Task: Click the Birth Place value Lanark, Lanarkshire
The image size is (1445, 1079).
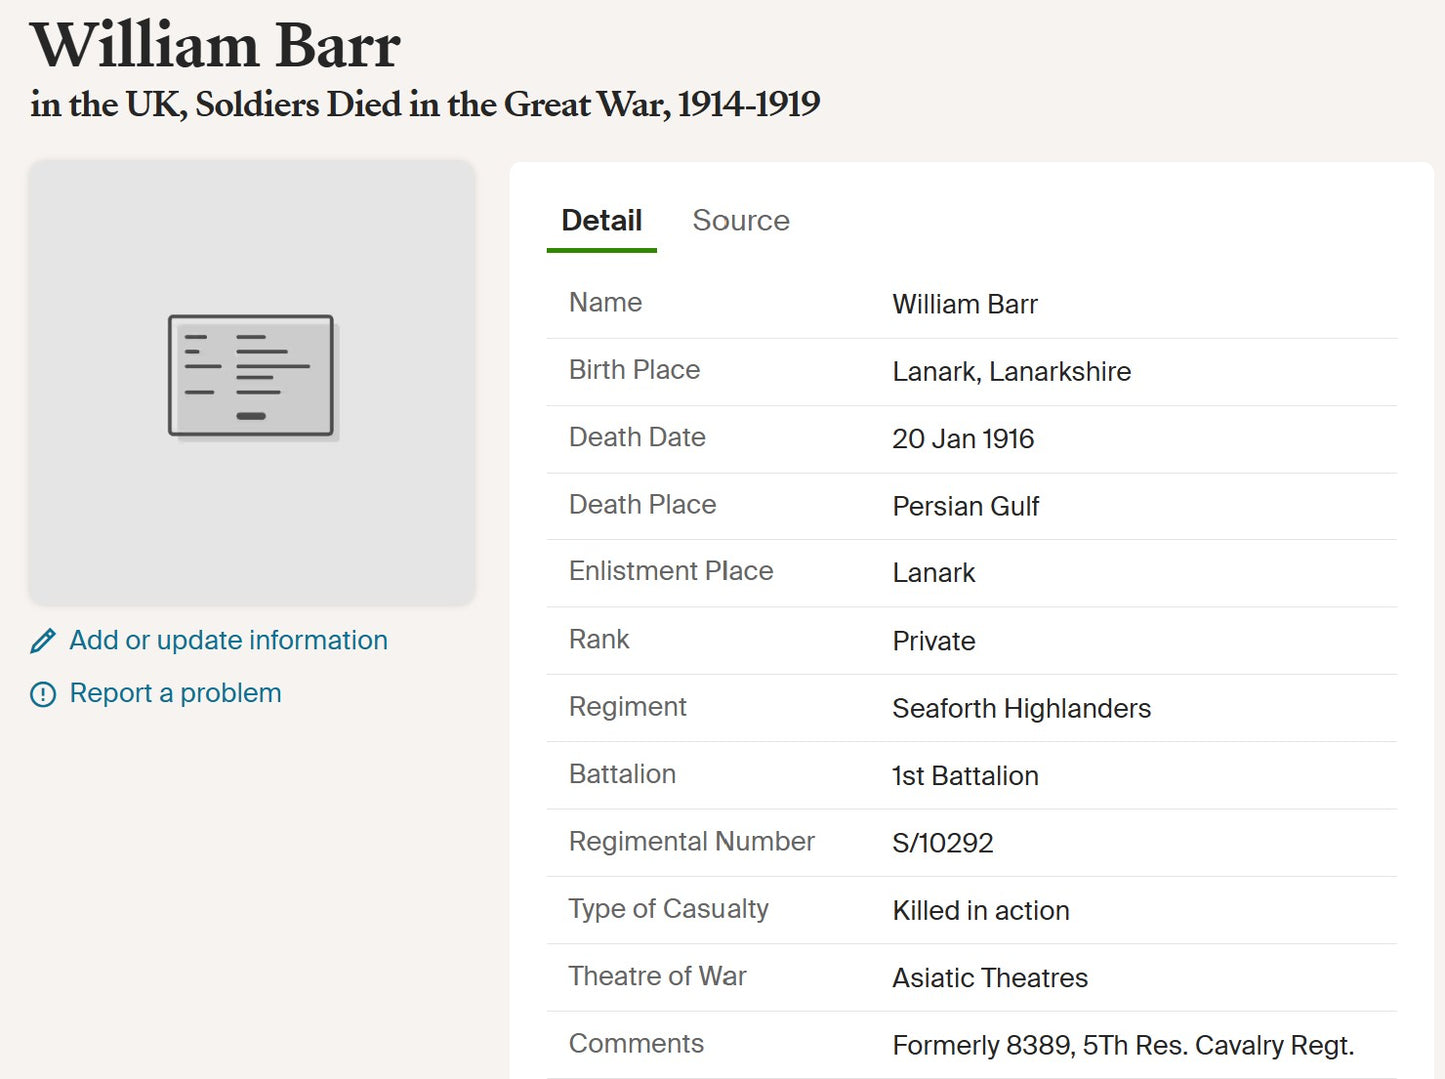Action: coord(1011,372)
